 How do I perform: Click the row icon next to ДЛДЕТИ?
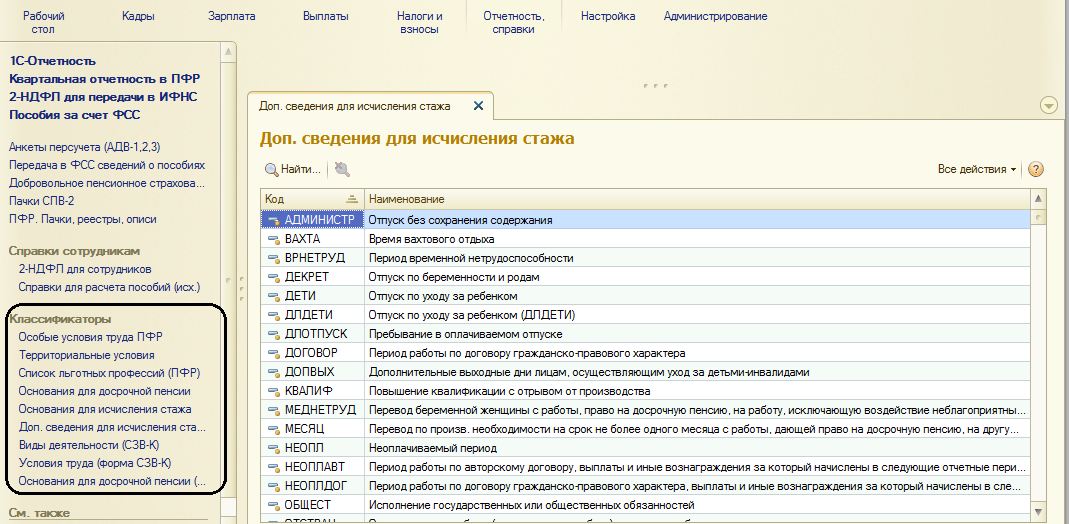(x=275, y=315)
